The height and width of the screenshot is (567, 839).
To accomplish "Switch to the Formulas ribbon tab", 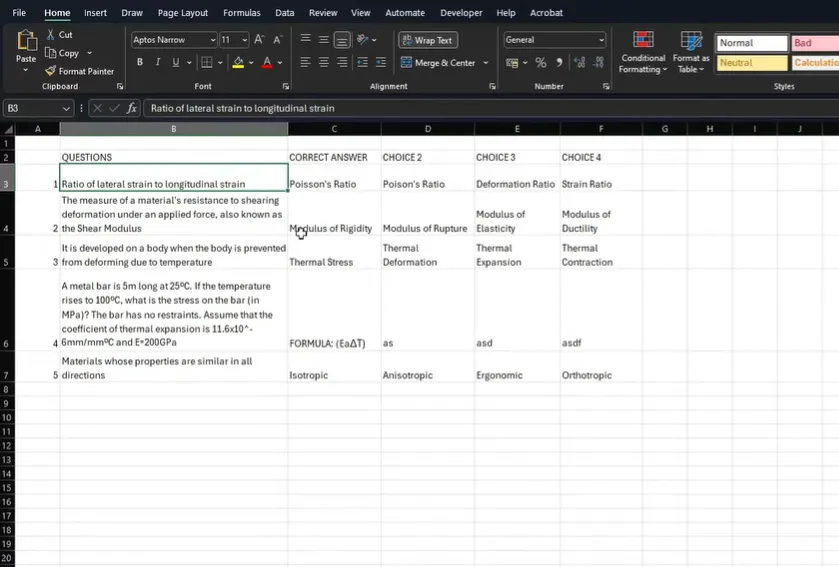I will (x=241, y=13).
